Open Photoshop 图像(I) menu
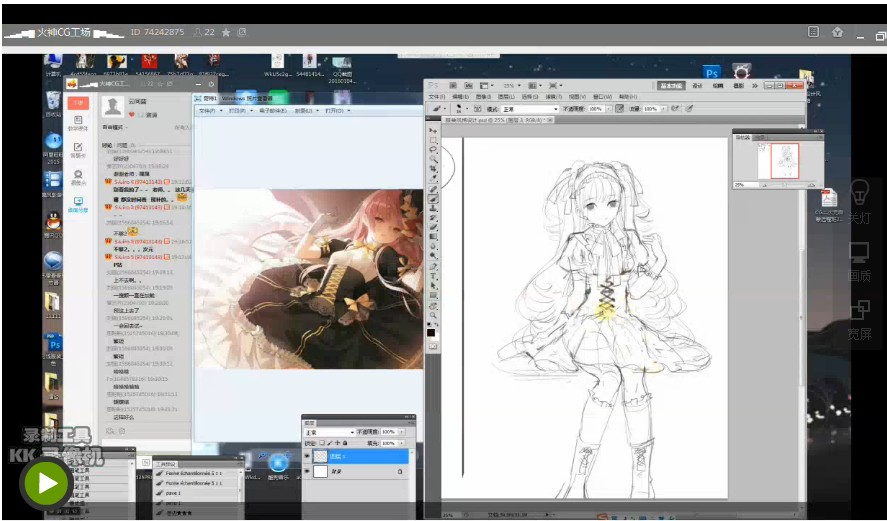 [x=484, y=97]
